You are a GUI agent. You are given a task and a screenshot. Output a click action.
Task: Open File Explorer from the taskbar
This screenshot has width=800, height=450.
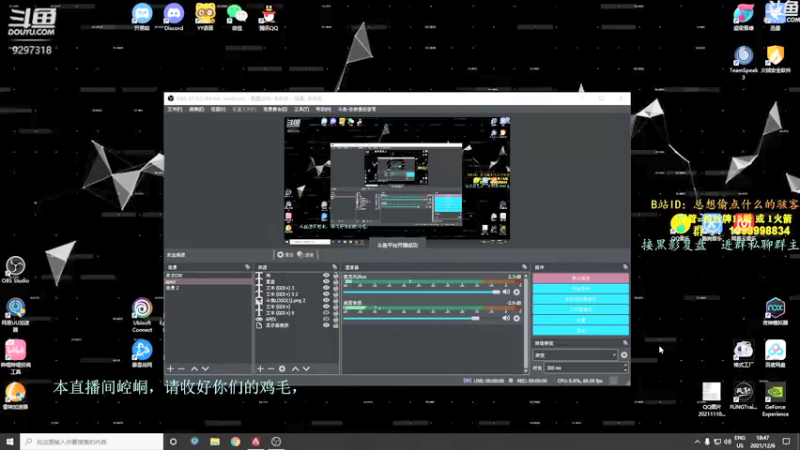[x=215, y=441]
